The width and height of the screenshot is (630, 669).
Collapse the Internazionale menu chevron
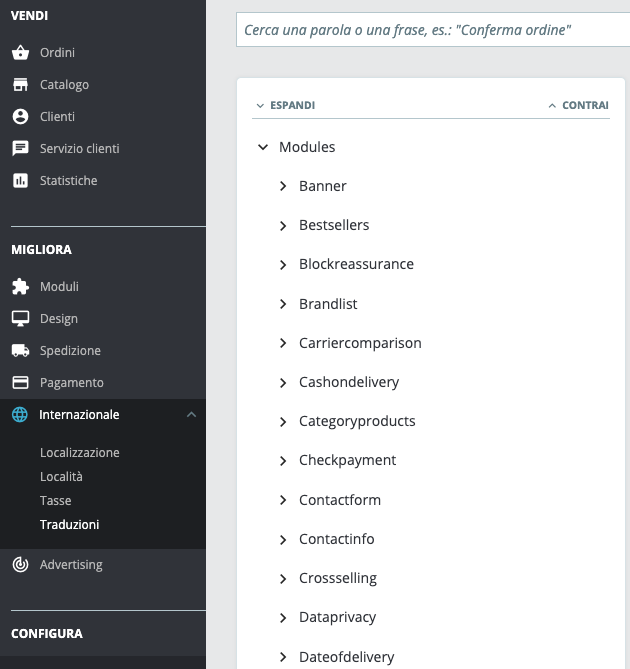click(191, 415)
